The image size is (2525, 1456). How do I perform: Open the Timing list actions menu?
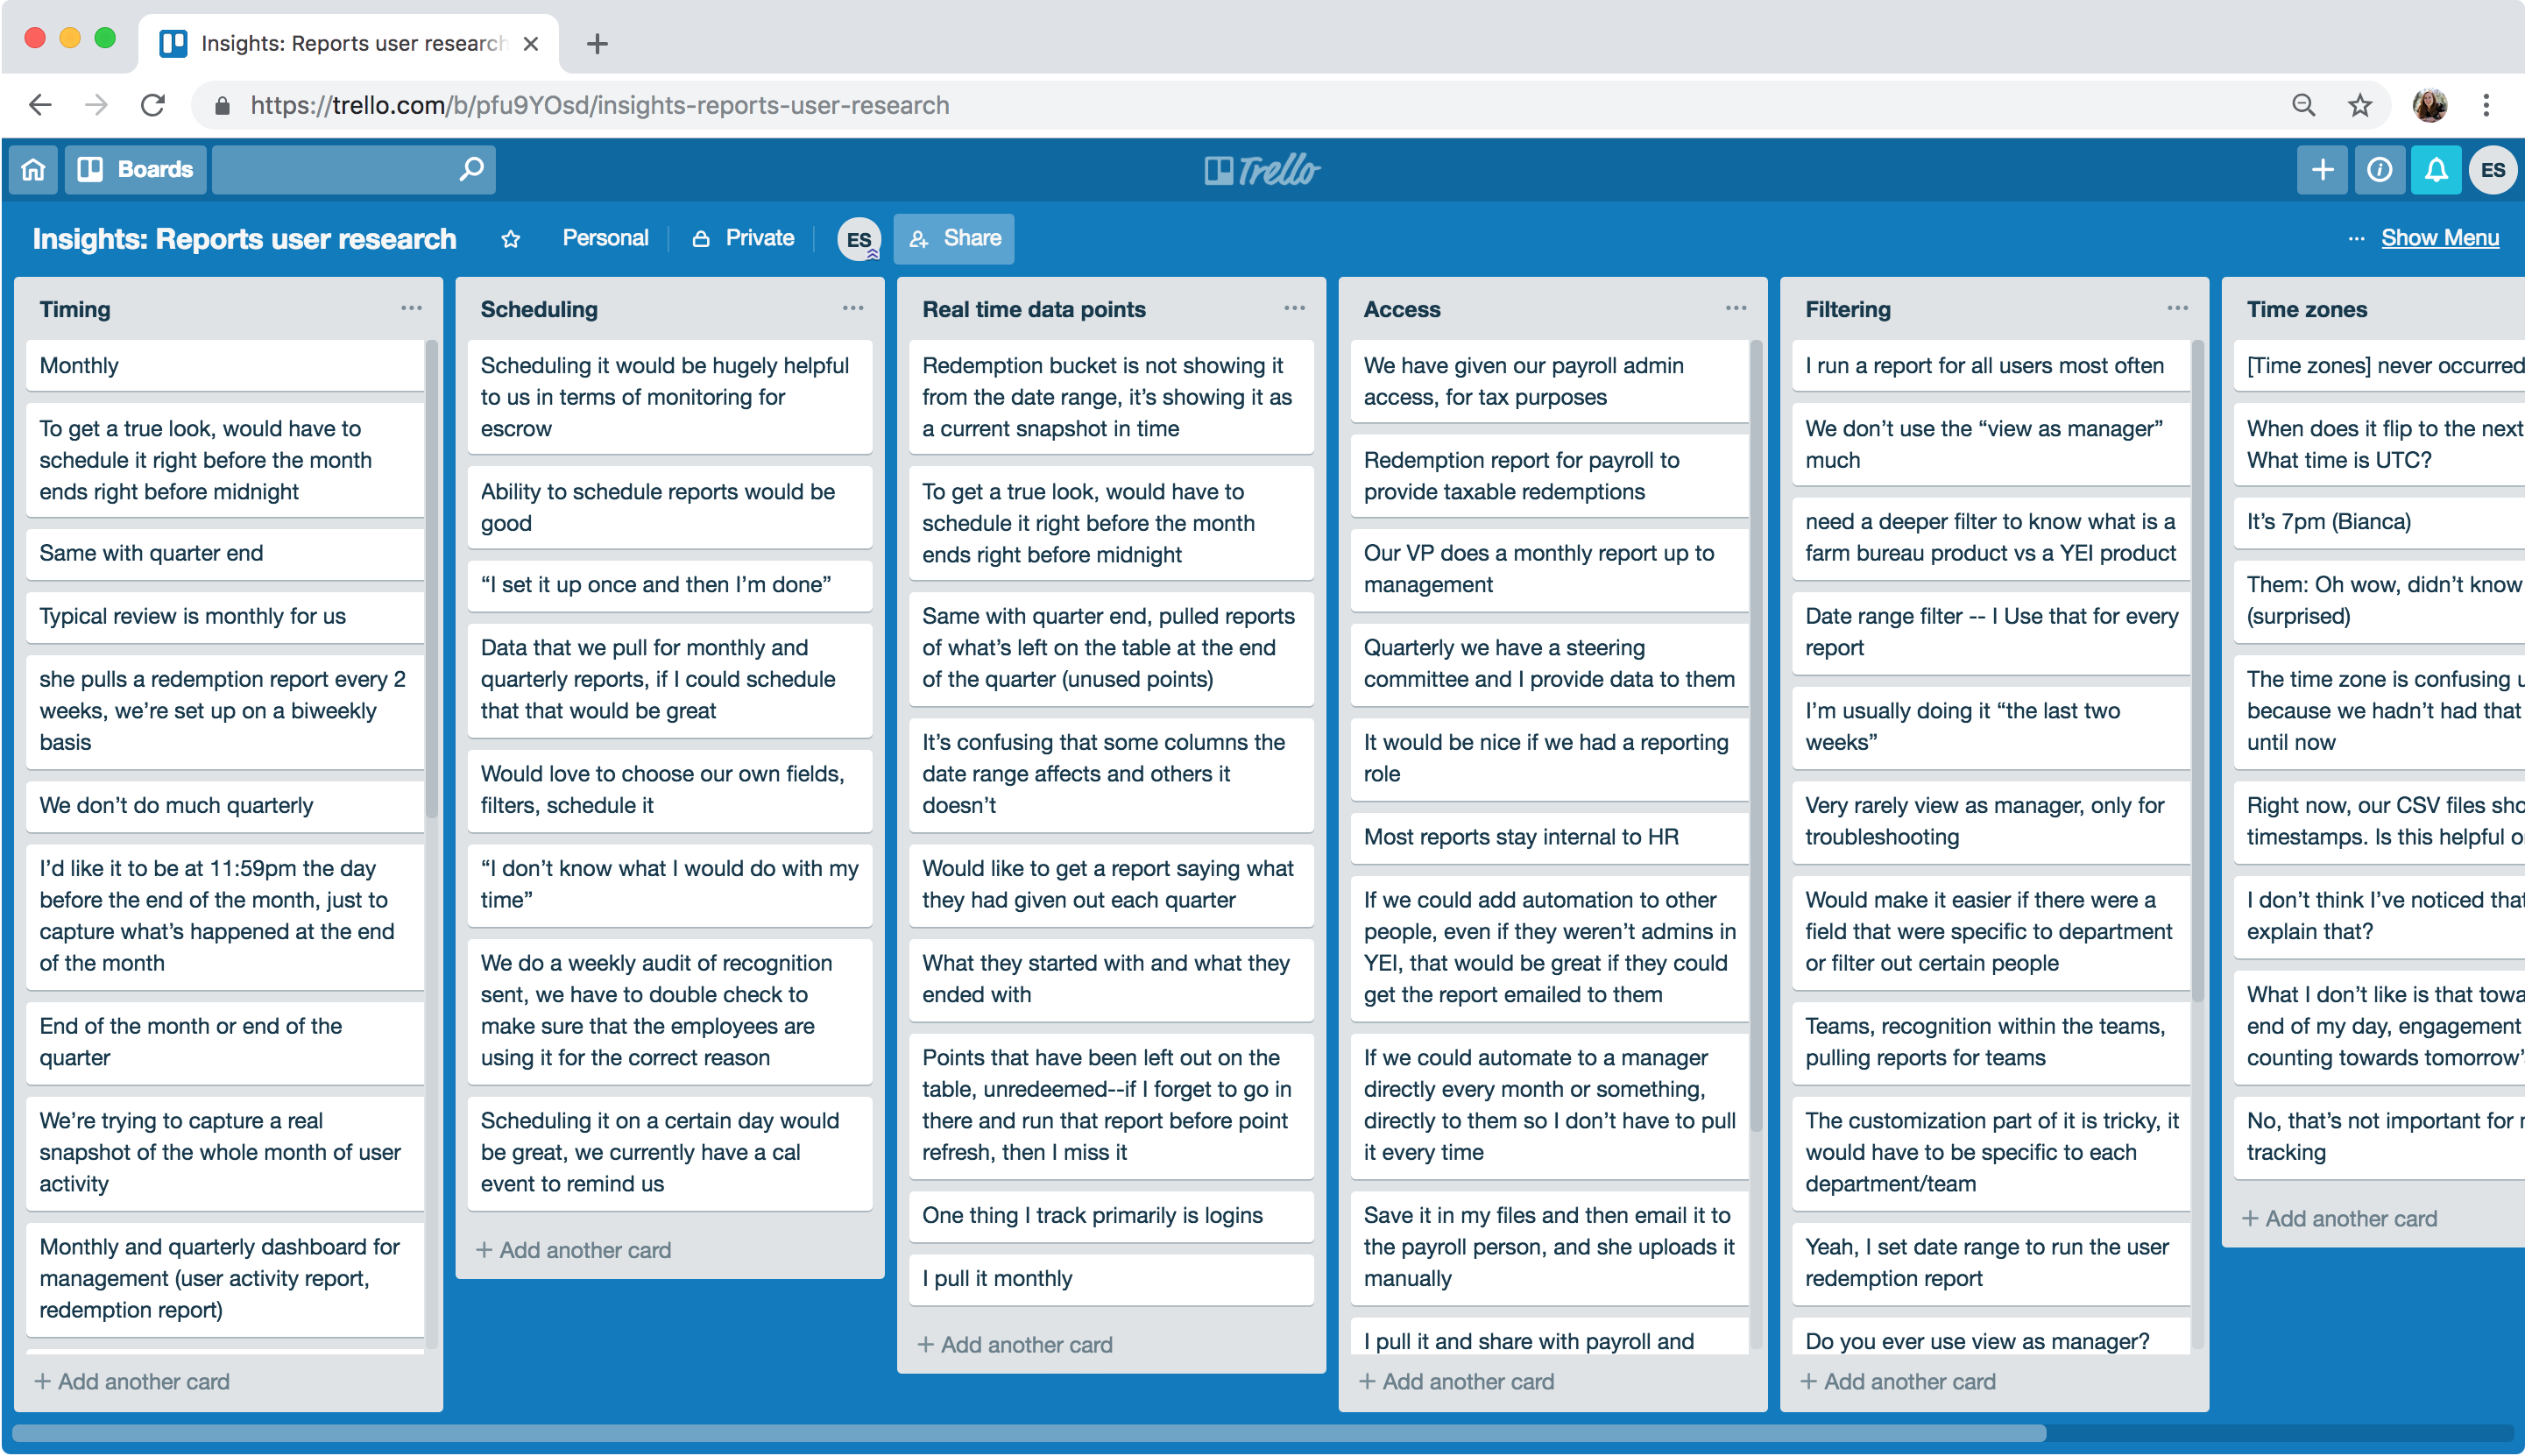pyautogui.click(x=411, y=308)
